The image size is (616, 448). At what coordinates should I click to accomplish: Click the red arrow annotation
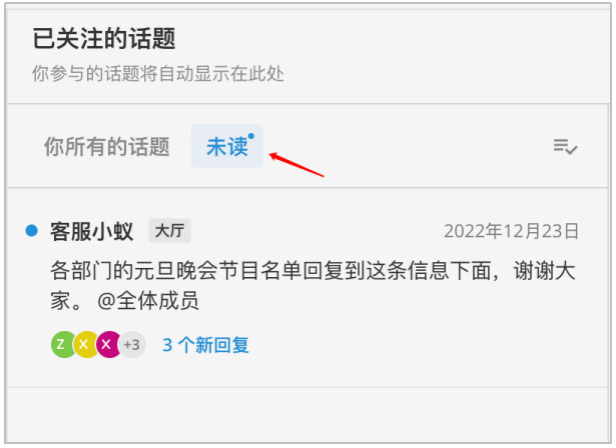point(297,165)
